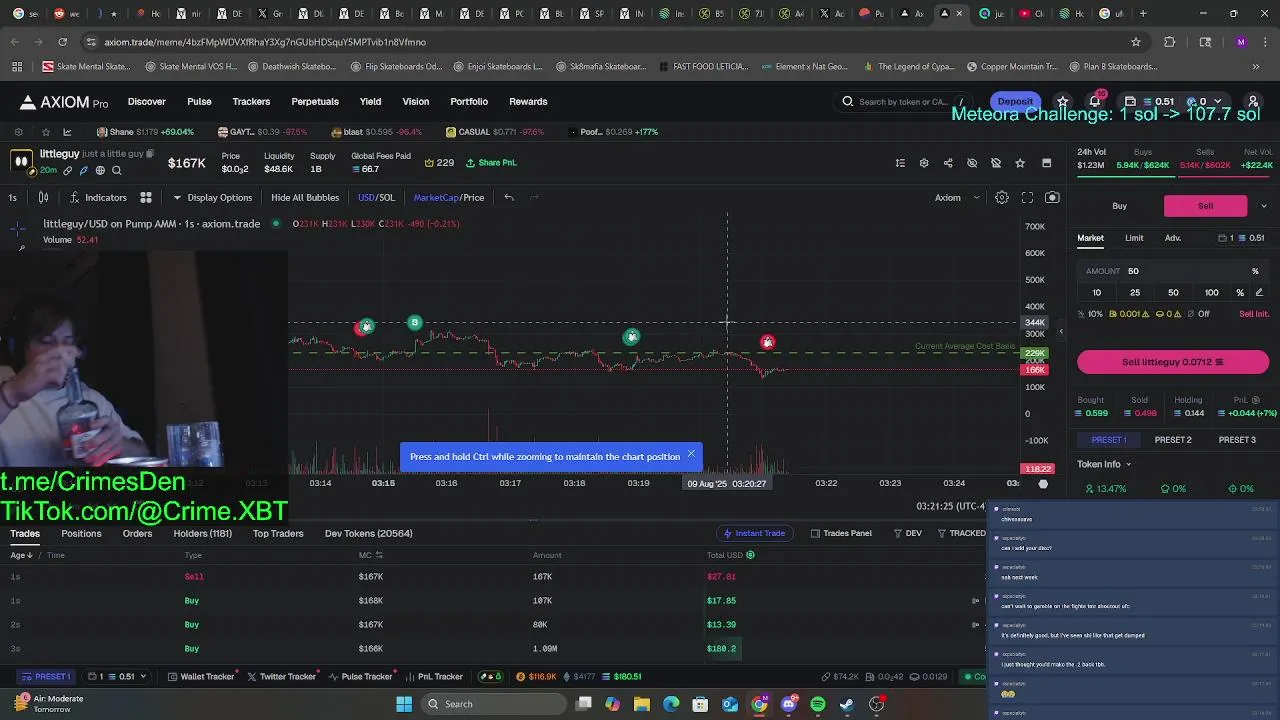Image resolution: width=1280 pixels, height=720 pixels.
Task: Open the chart settings gear icon
Action: point(1001,198)
